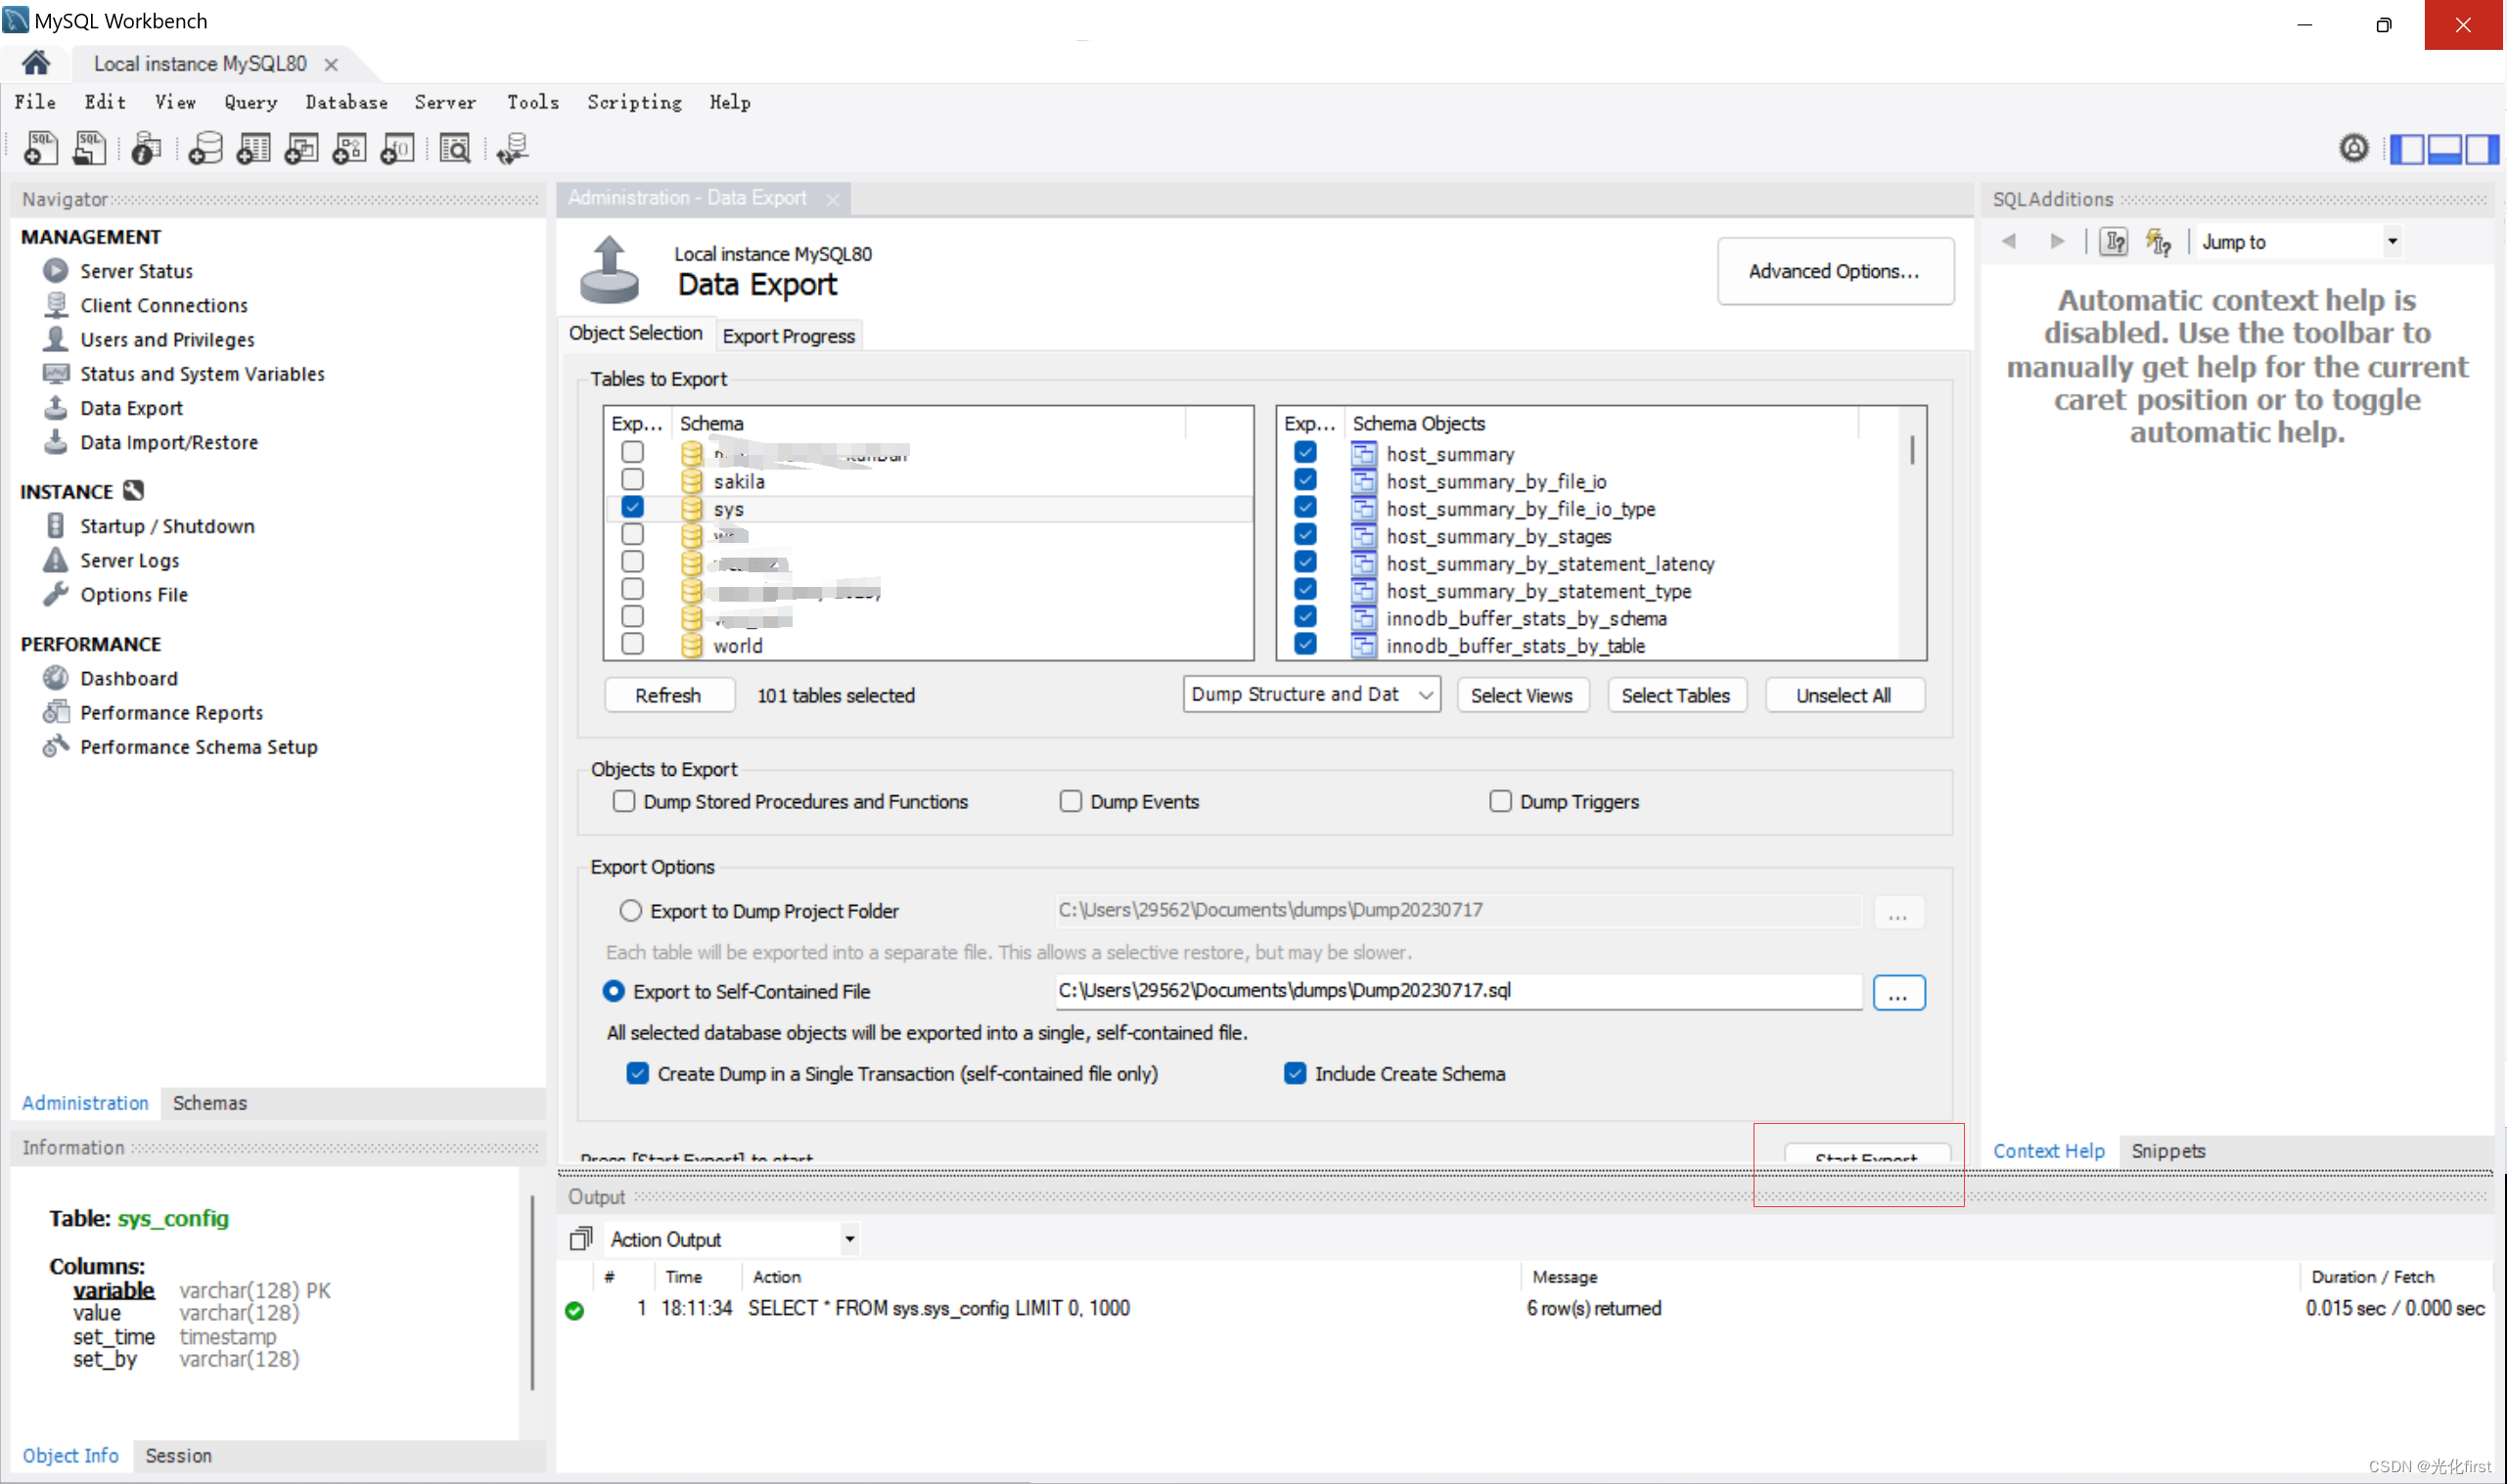Create a new table toolbar icon
This screenshot has height=1484, width=2507.
pyautogui.click(x=253, y=149)
